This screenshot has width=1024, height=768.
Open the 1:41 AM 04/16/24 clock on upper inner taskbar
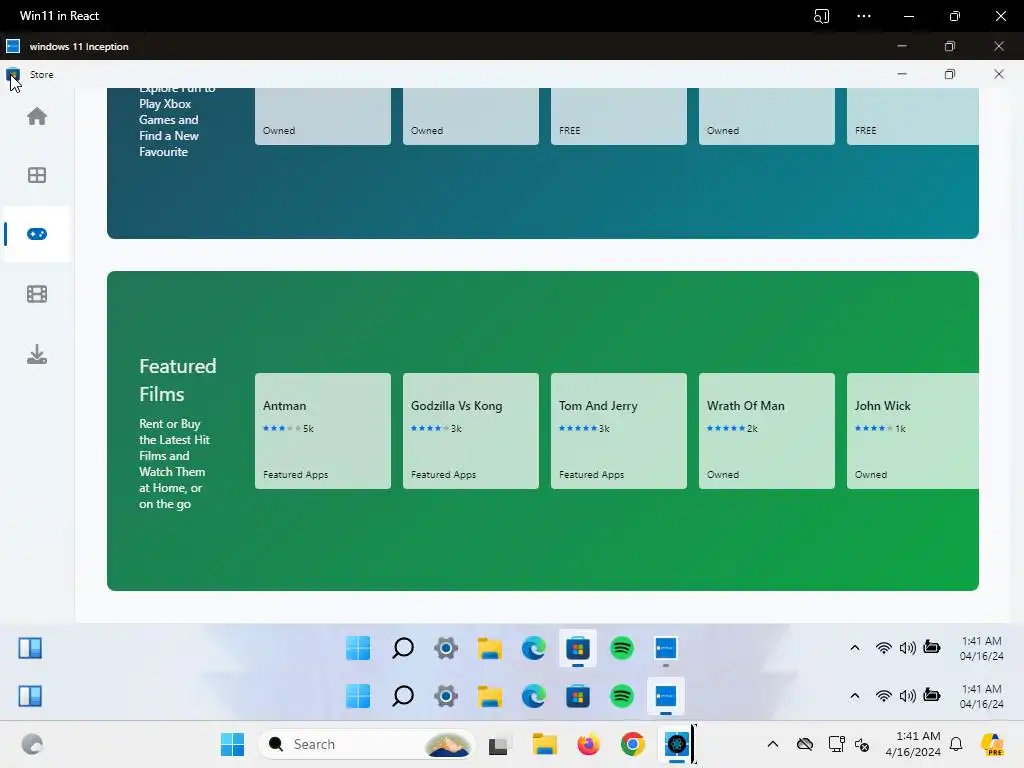point(982,648)
